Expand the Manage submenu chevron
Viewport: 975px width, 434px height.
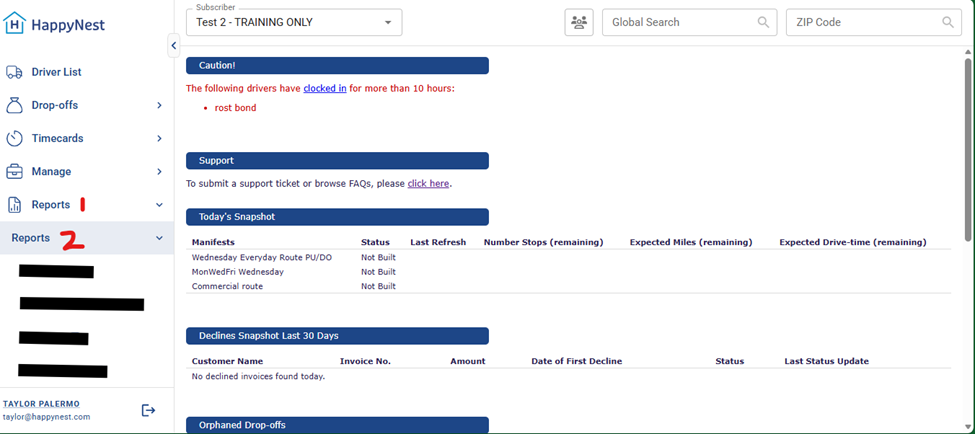[159, 171]
